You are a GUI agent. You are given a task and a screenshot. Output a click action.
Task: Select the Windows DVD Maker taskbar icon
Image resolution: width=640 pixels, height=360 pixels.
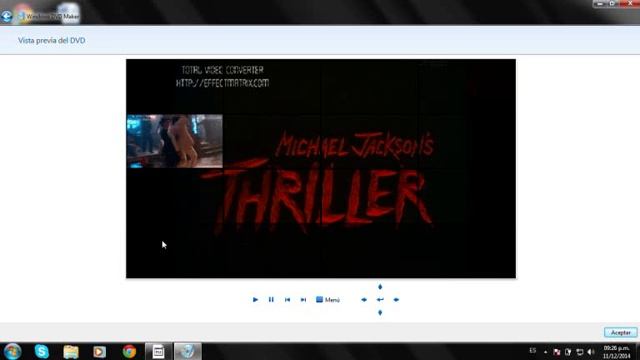coord(188,351)
